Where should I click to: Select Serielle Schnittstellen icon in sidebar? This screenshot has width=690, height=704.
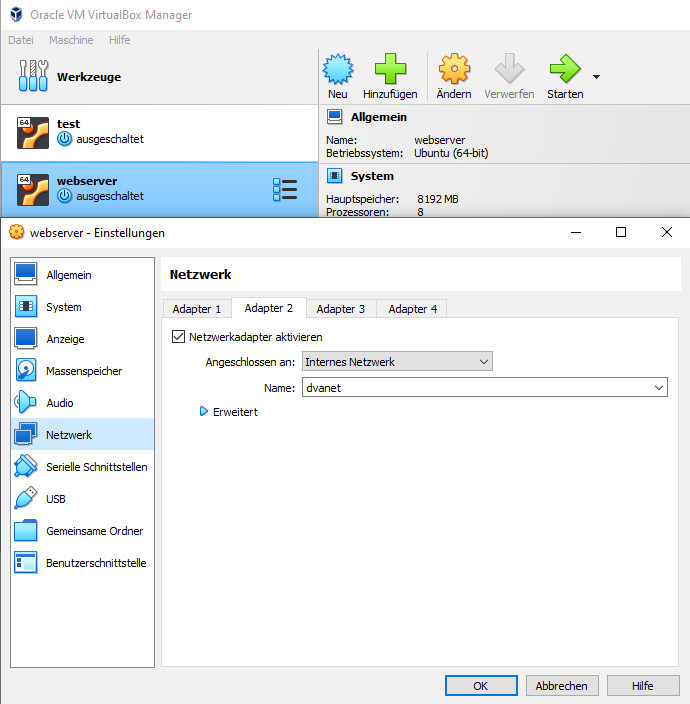26,466
